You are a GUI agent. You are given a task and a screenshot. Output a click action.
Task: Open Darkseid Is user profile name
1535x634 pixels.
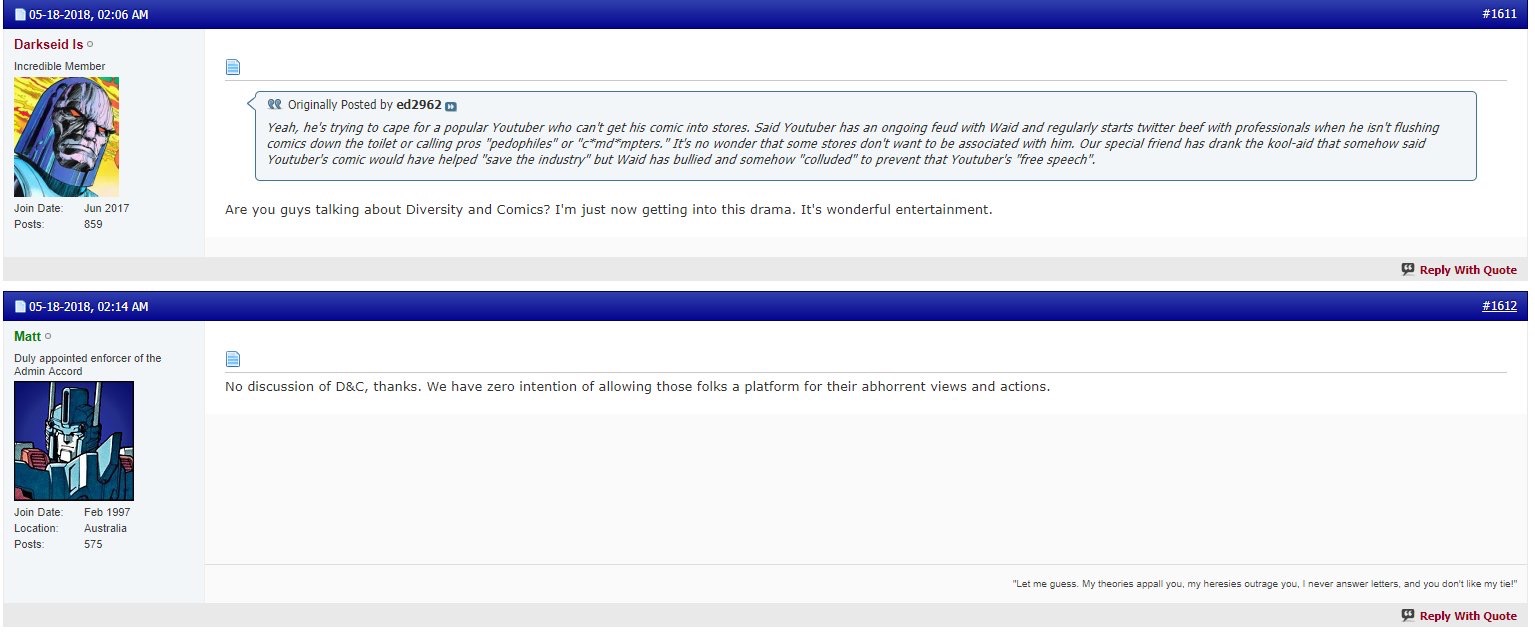coord(48,45)
